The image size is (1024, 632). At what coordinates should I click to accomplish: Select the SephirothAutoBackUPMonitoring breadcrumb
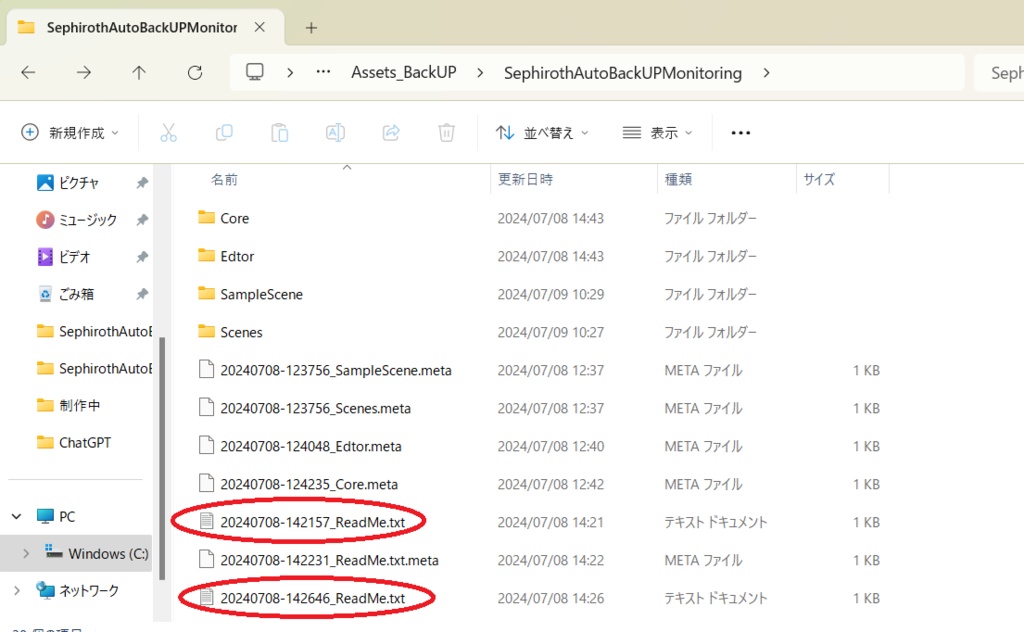click(622, 72)
